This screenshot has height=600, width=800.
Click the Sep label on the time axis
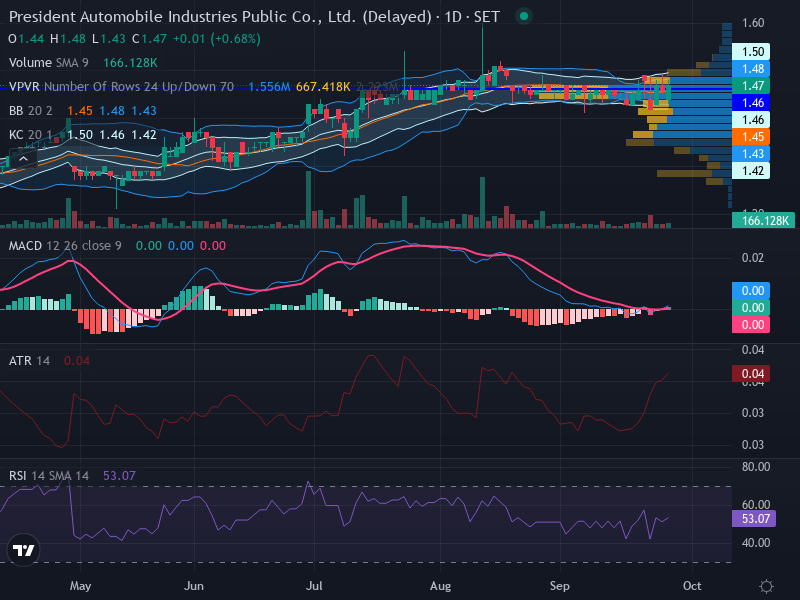coord(560,586)
